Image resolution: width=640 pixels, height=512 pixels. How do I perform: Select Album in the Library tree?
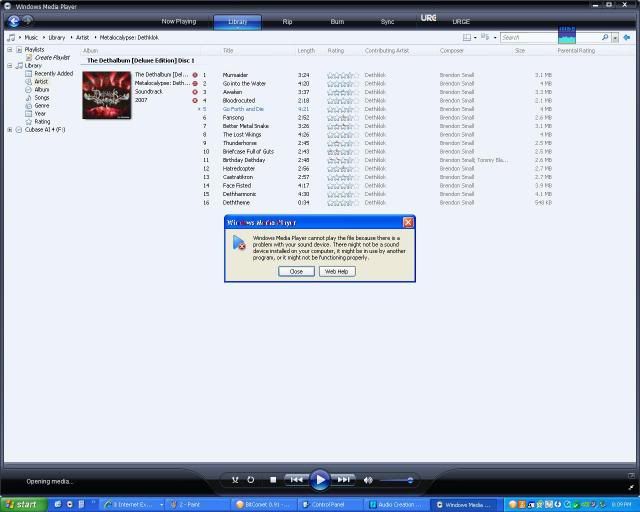click(42, 89)
